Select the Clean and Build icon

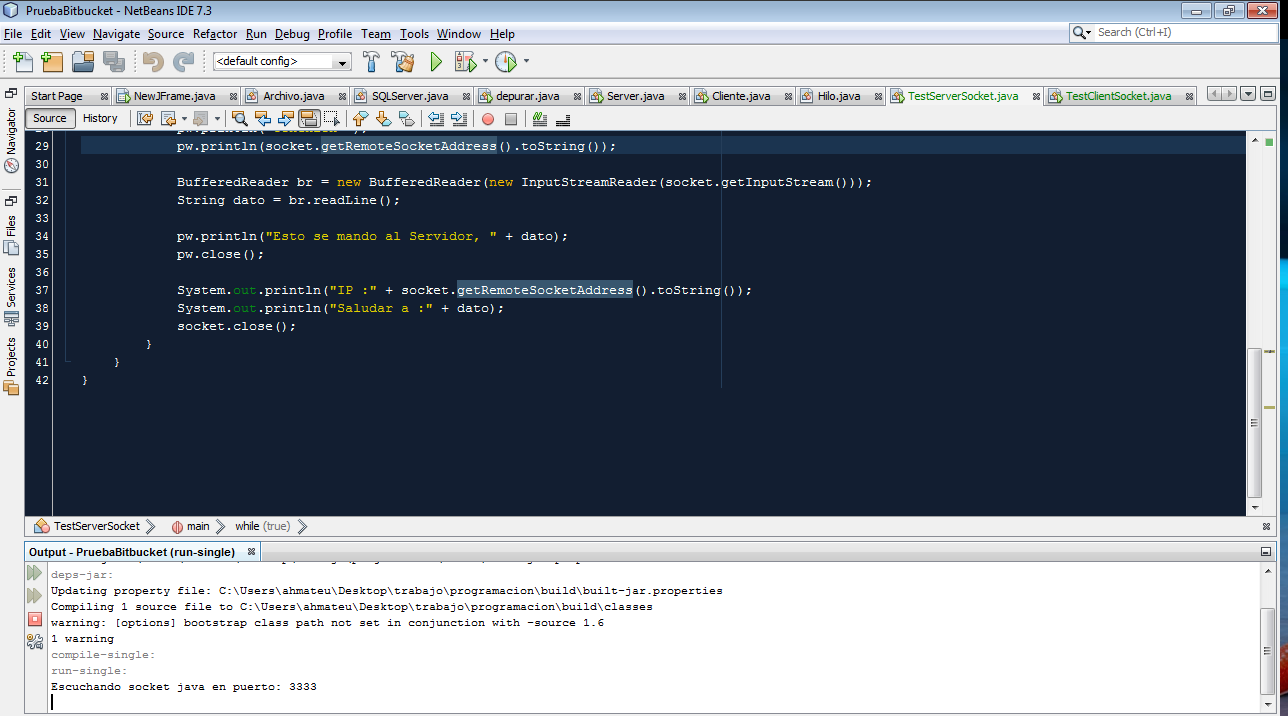click(404, 61)
